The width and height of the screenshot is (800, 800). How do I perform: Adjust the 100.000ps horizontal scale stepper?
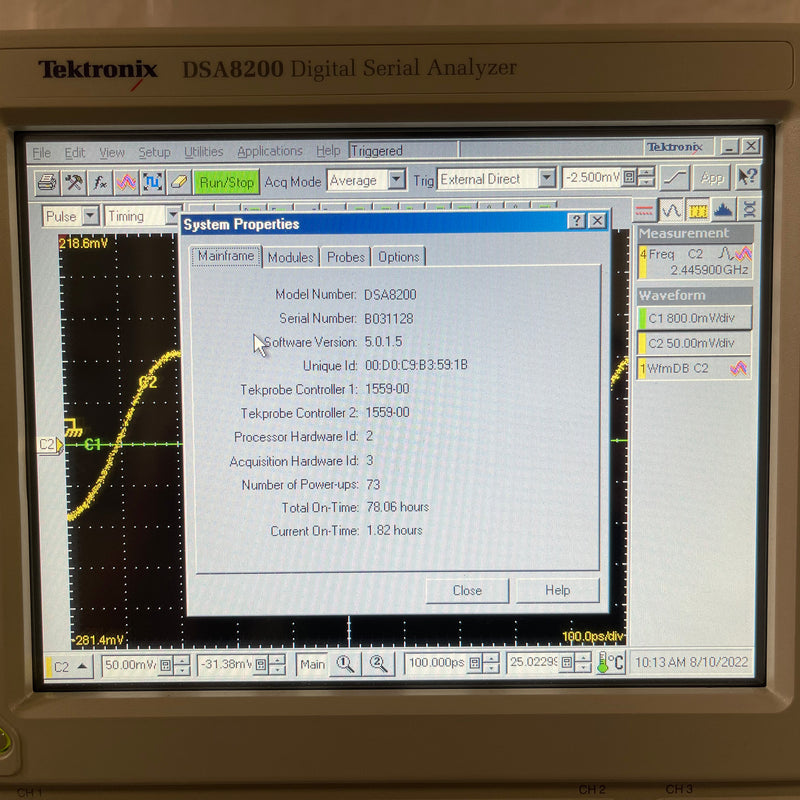pyautogui.click(x=491, y=663)
